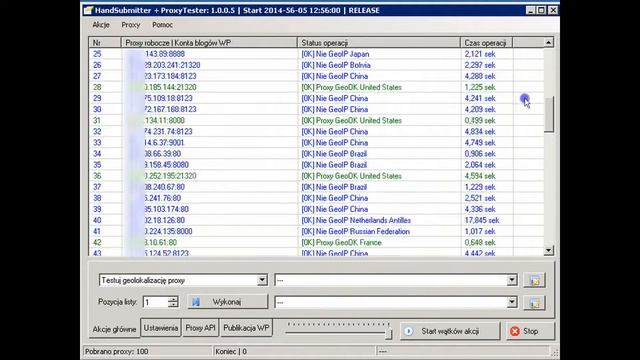Select row 40 Nie GeoIP Netherlands Antilles
Screen dimensions: 640x360
[x=316, y=220]
